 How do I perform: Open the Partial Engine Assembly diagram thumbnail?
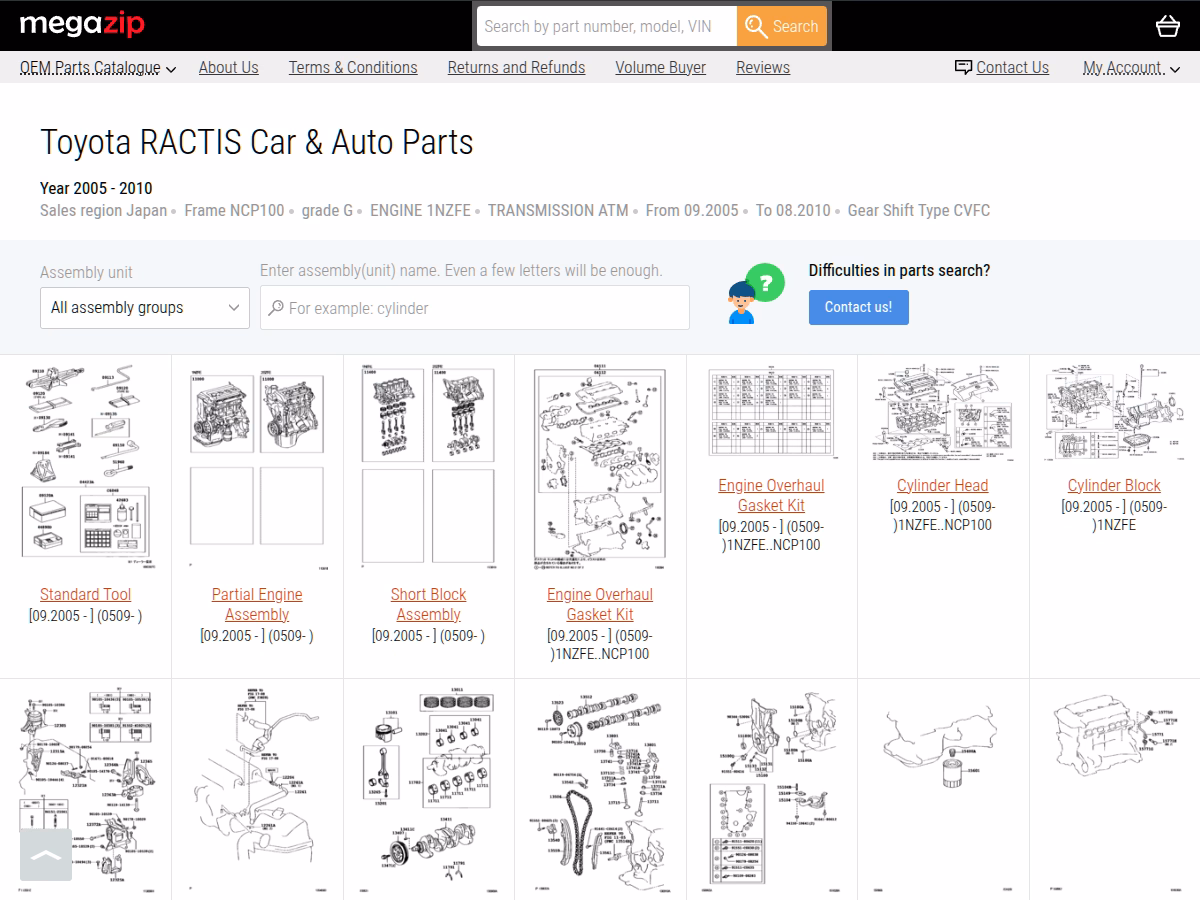click(257, 466)
